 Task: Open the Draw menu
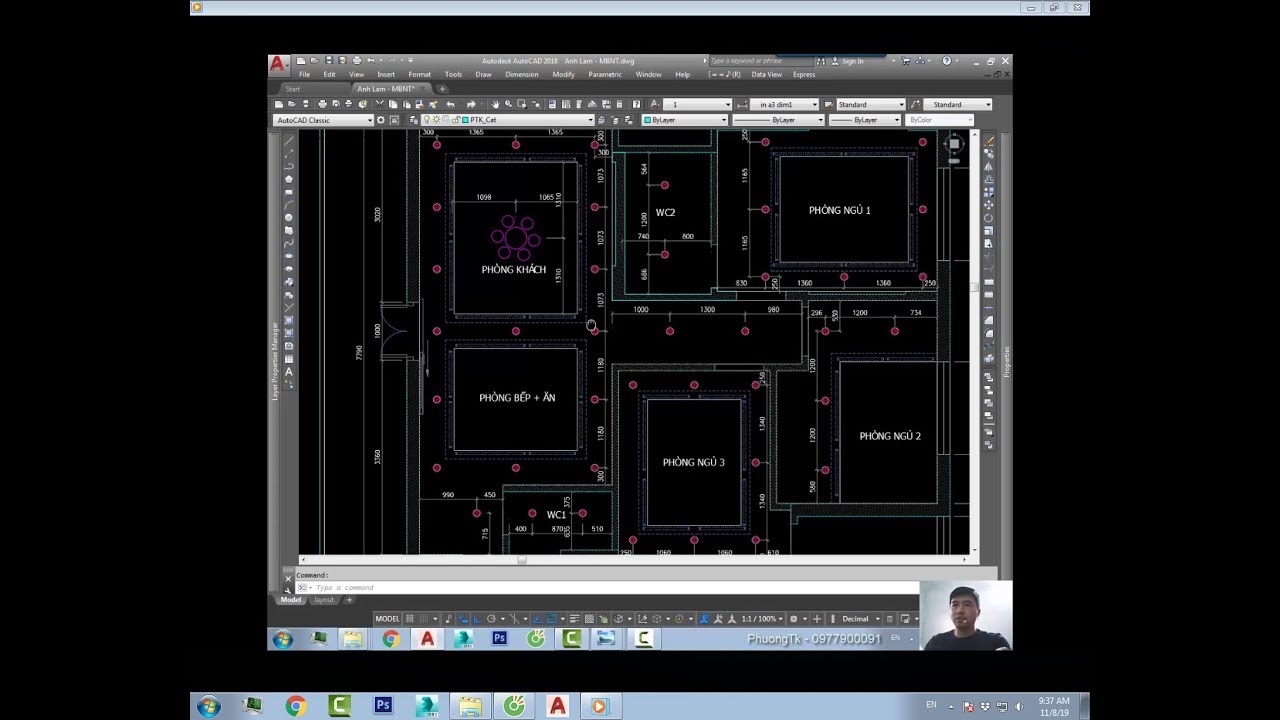[483, 74]
